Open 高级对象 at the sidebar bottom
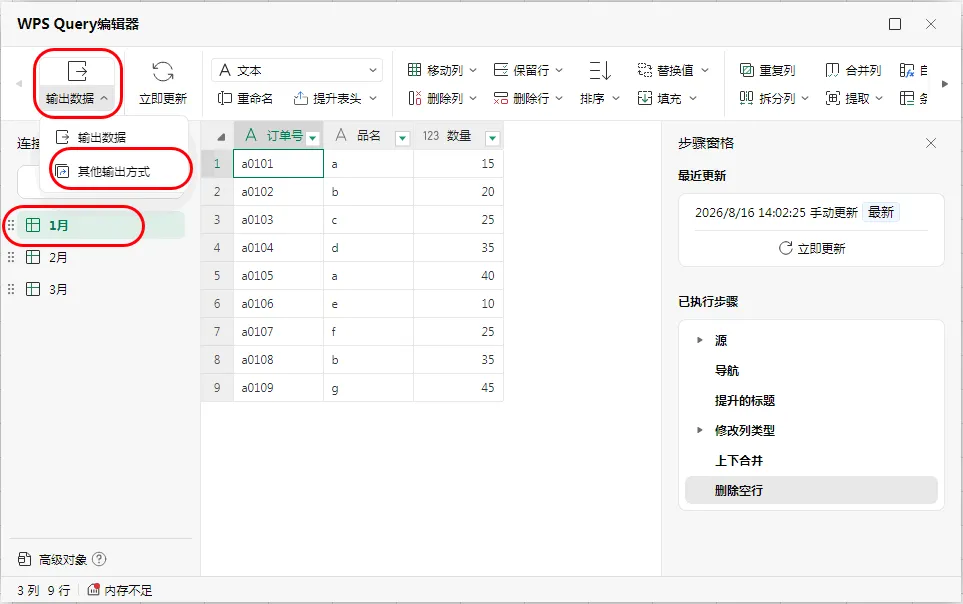Image resolution: width=963 pixels, height=604 pixels. 53,559
